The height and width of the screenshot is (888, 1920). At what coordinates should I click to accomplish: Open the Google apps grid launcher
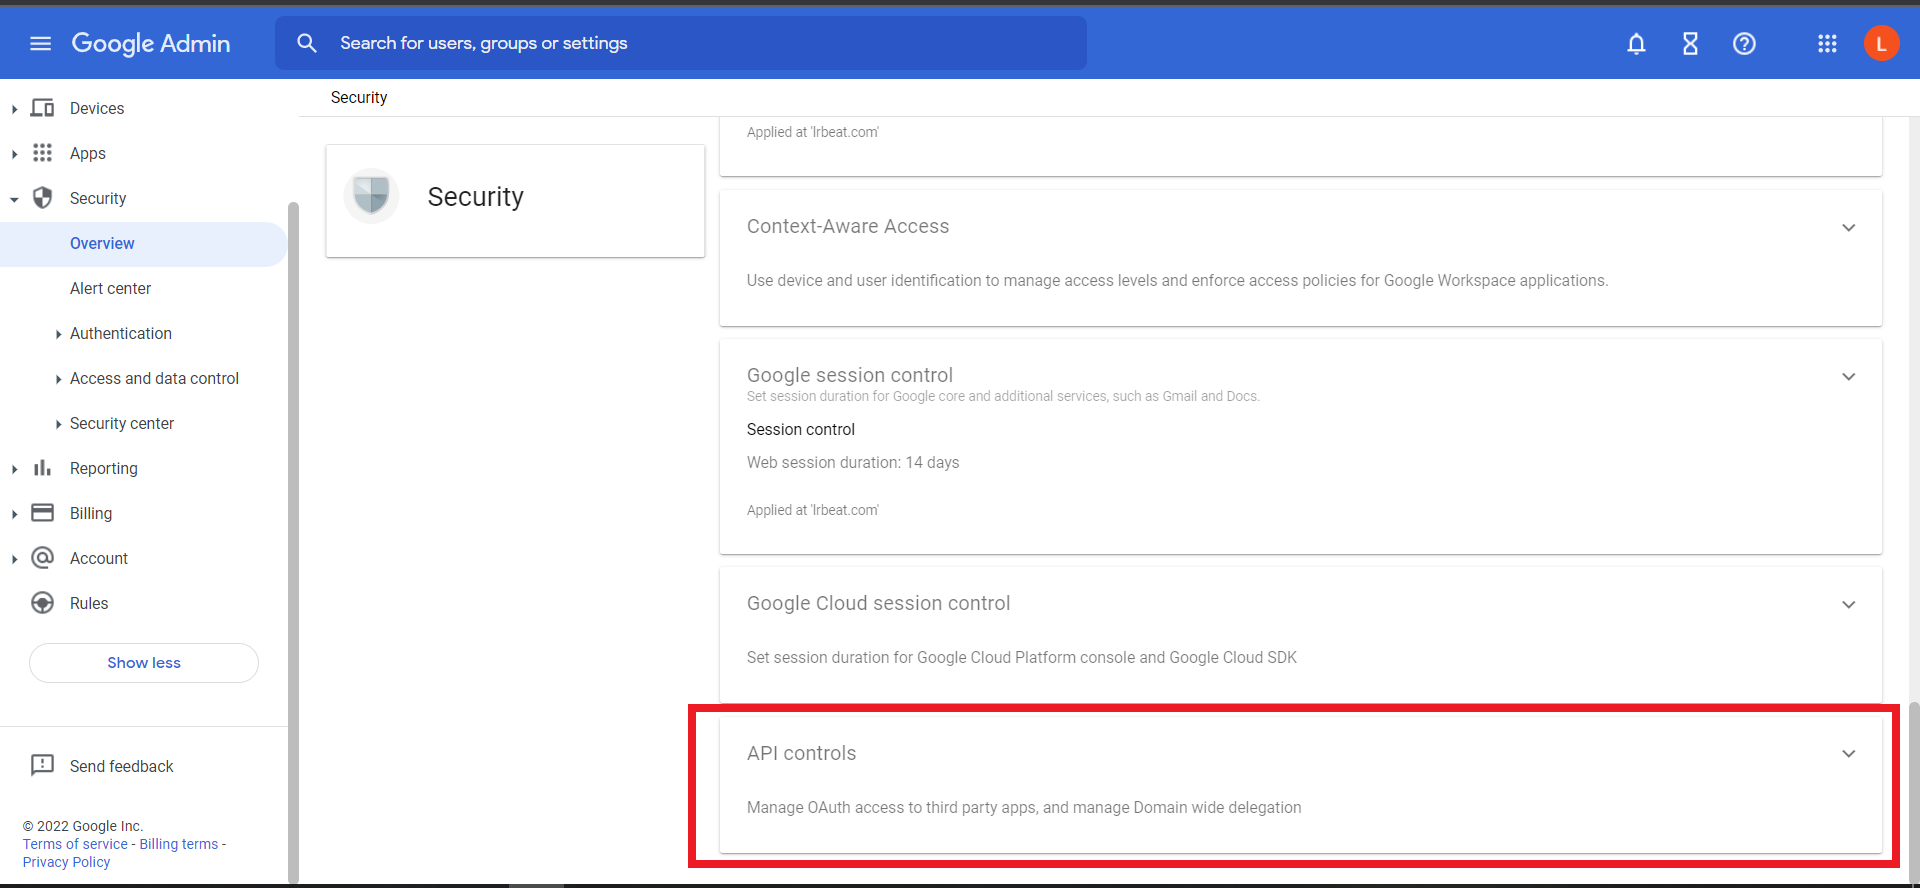point(1827,44)
